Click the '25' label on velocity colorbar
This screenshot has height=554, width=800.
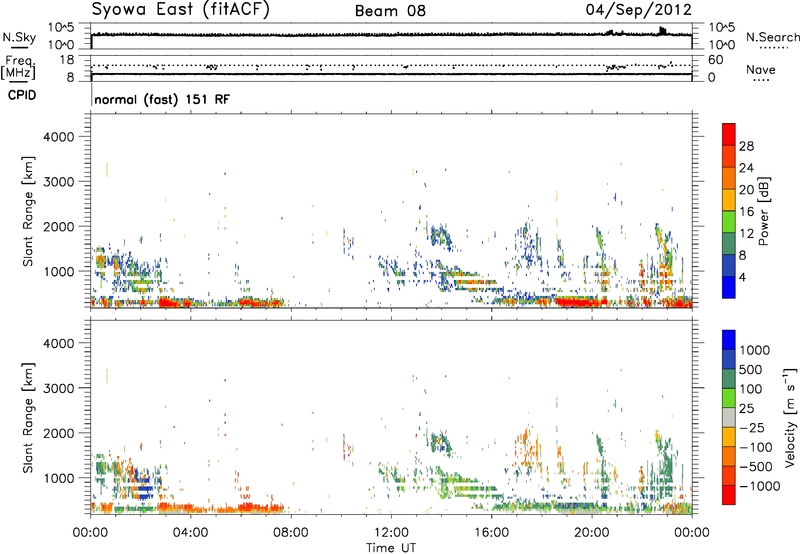746,409
